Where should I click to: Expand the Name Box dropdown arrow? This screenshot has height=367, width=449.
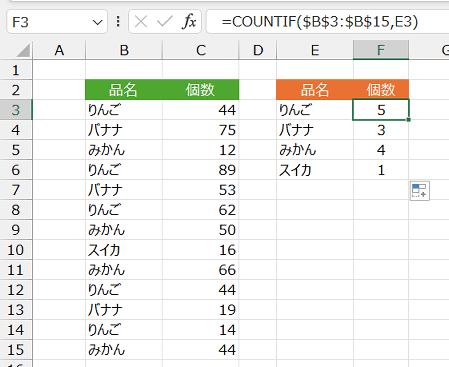[97, 22]
